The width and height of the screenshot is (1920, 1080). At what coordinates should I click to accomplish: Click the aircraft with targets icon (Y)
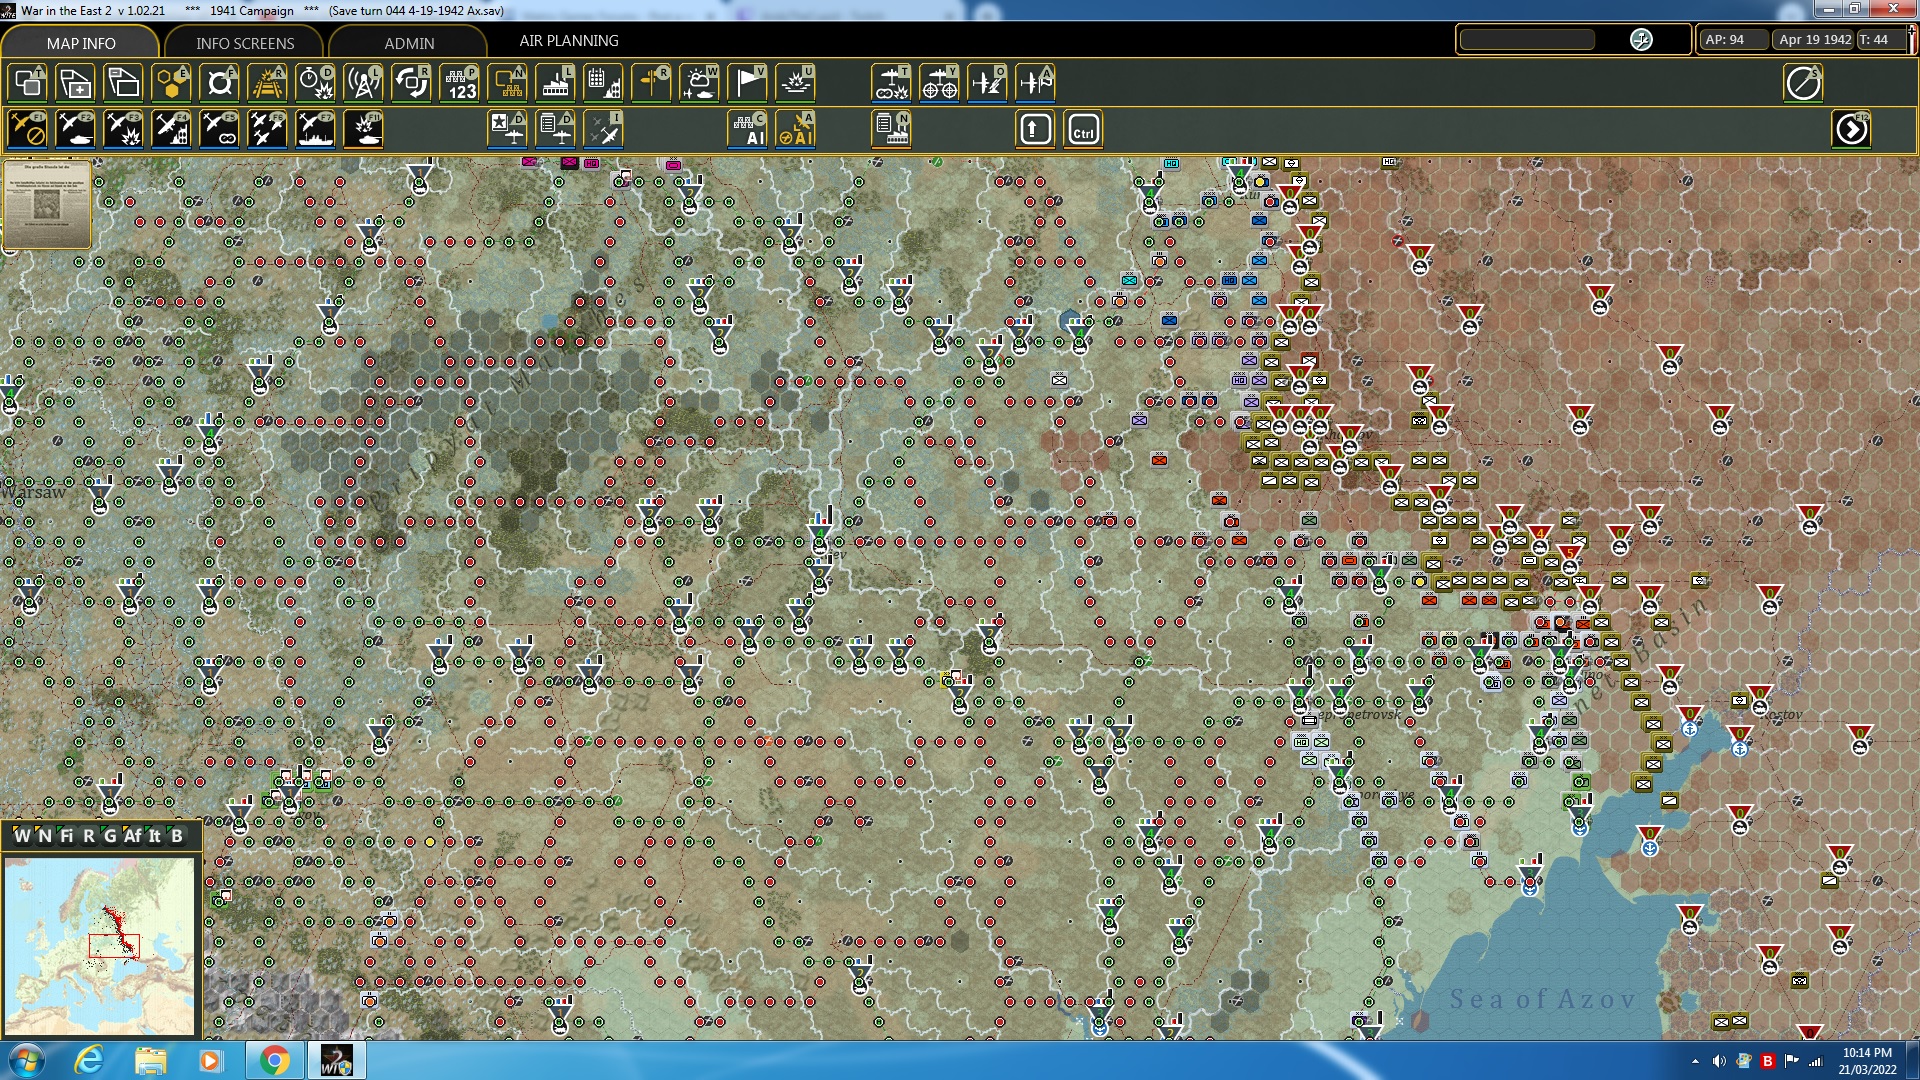coord(939,83)
